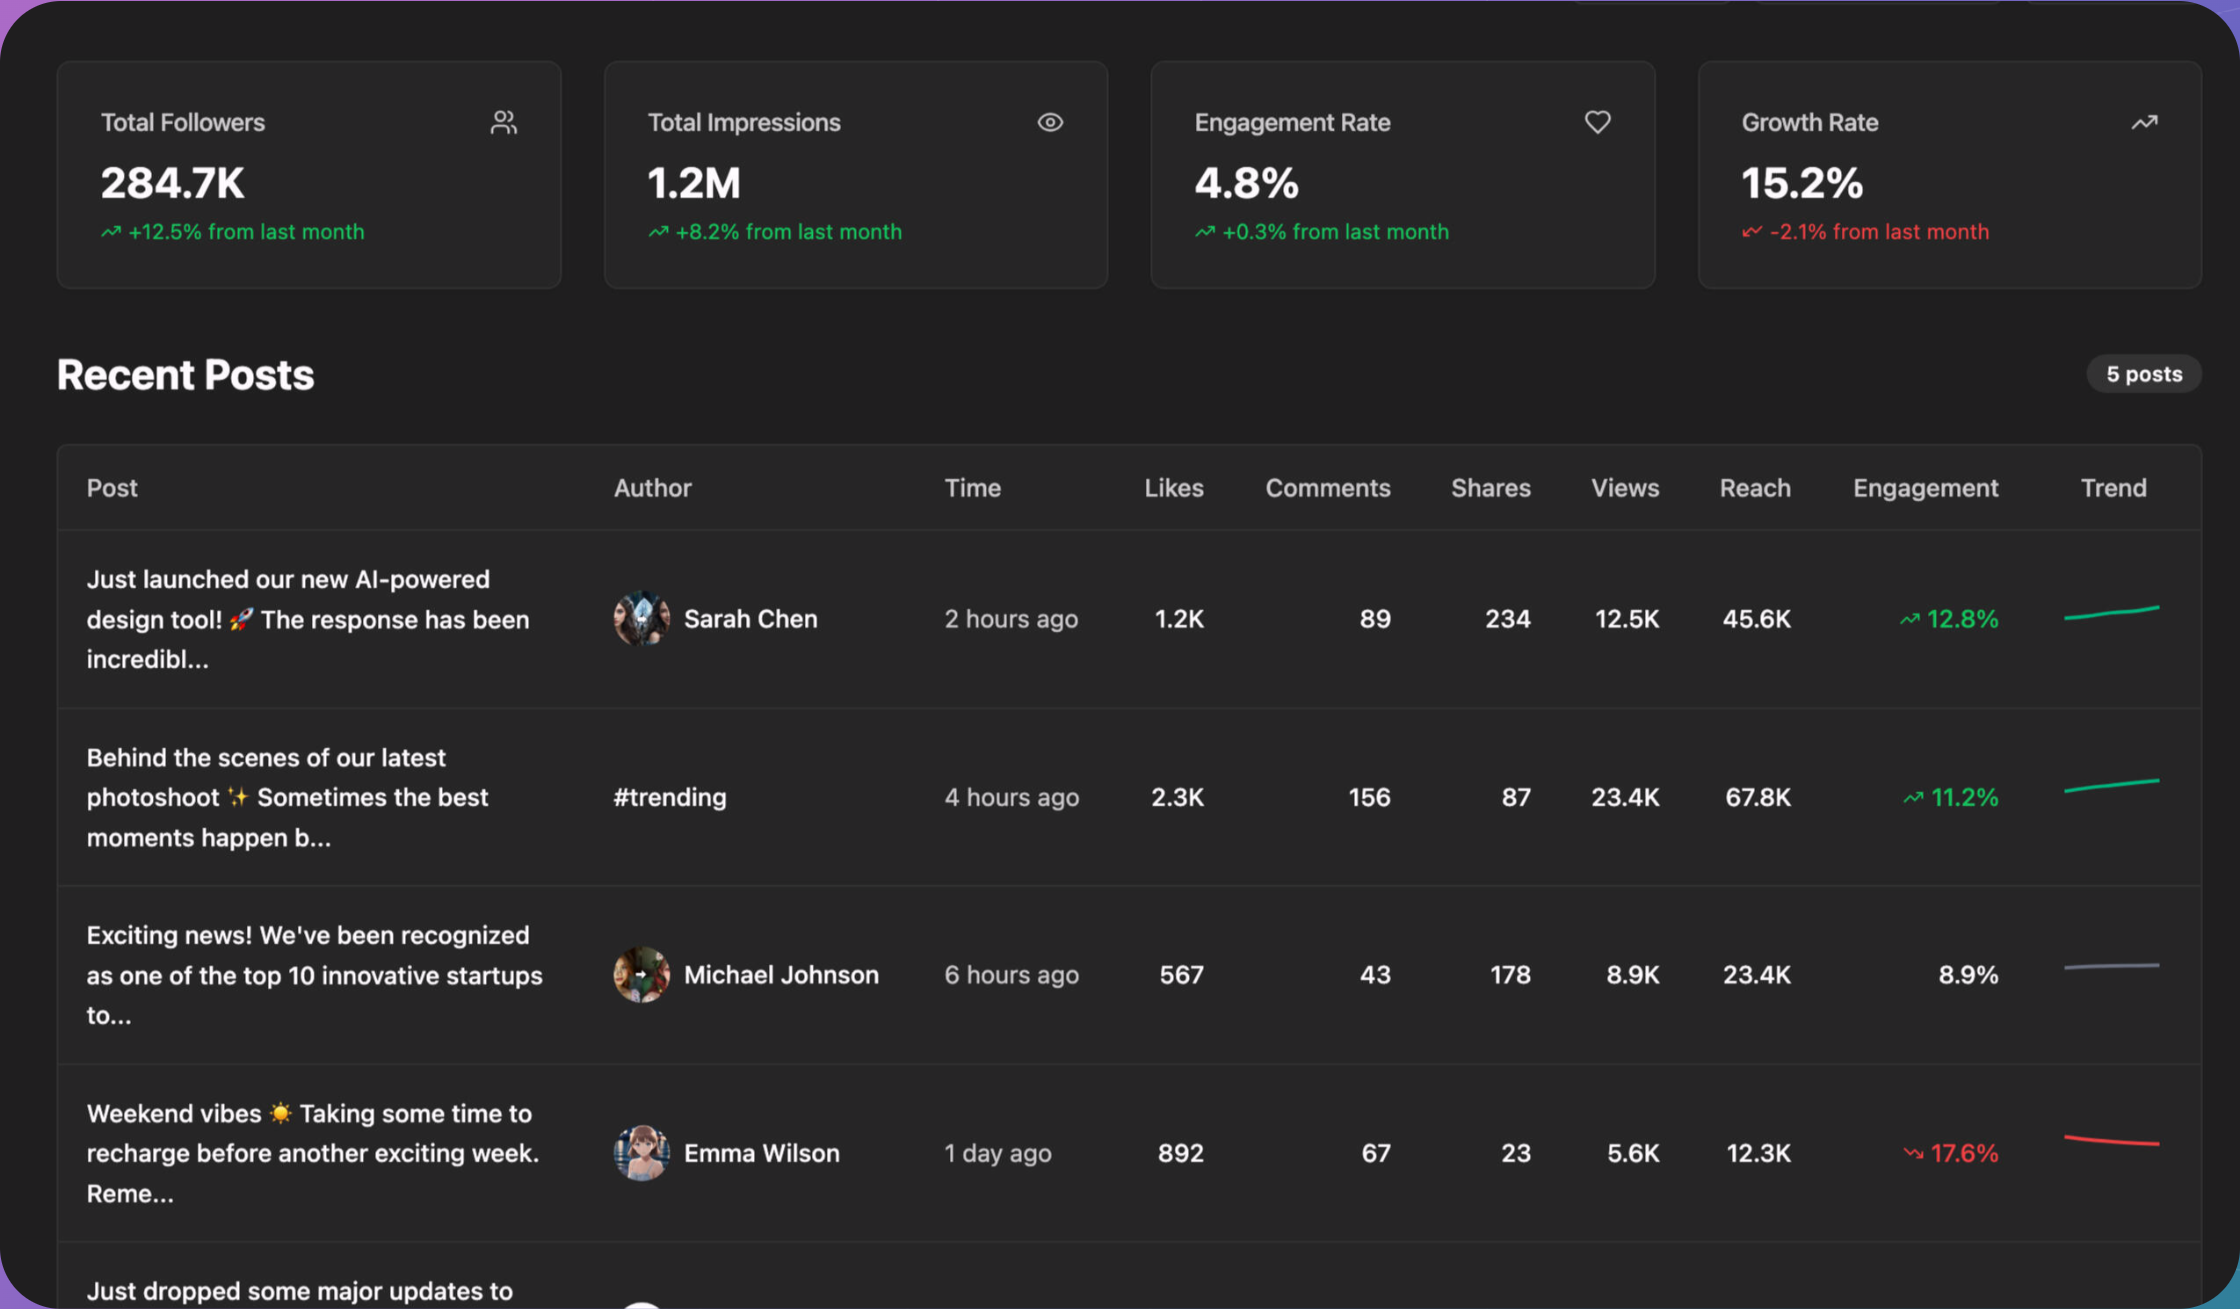Click the 1.2M impressions value
Viewport: 2240px width, 1309px height.
click(694, 183)
